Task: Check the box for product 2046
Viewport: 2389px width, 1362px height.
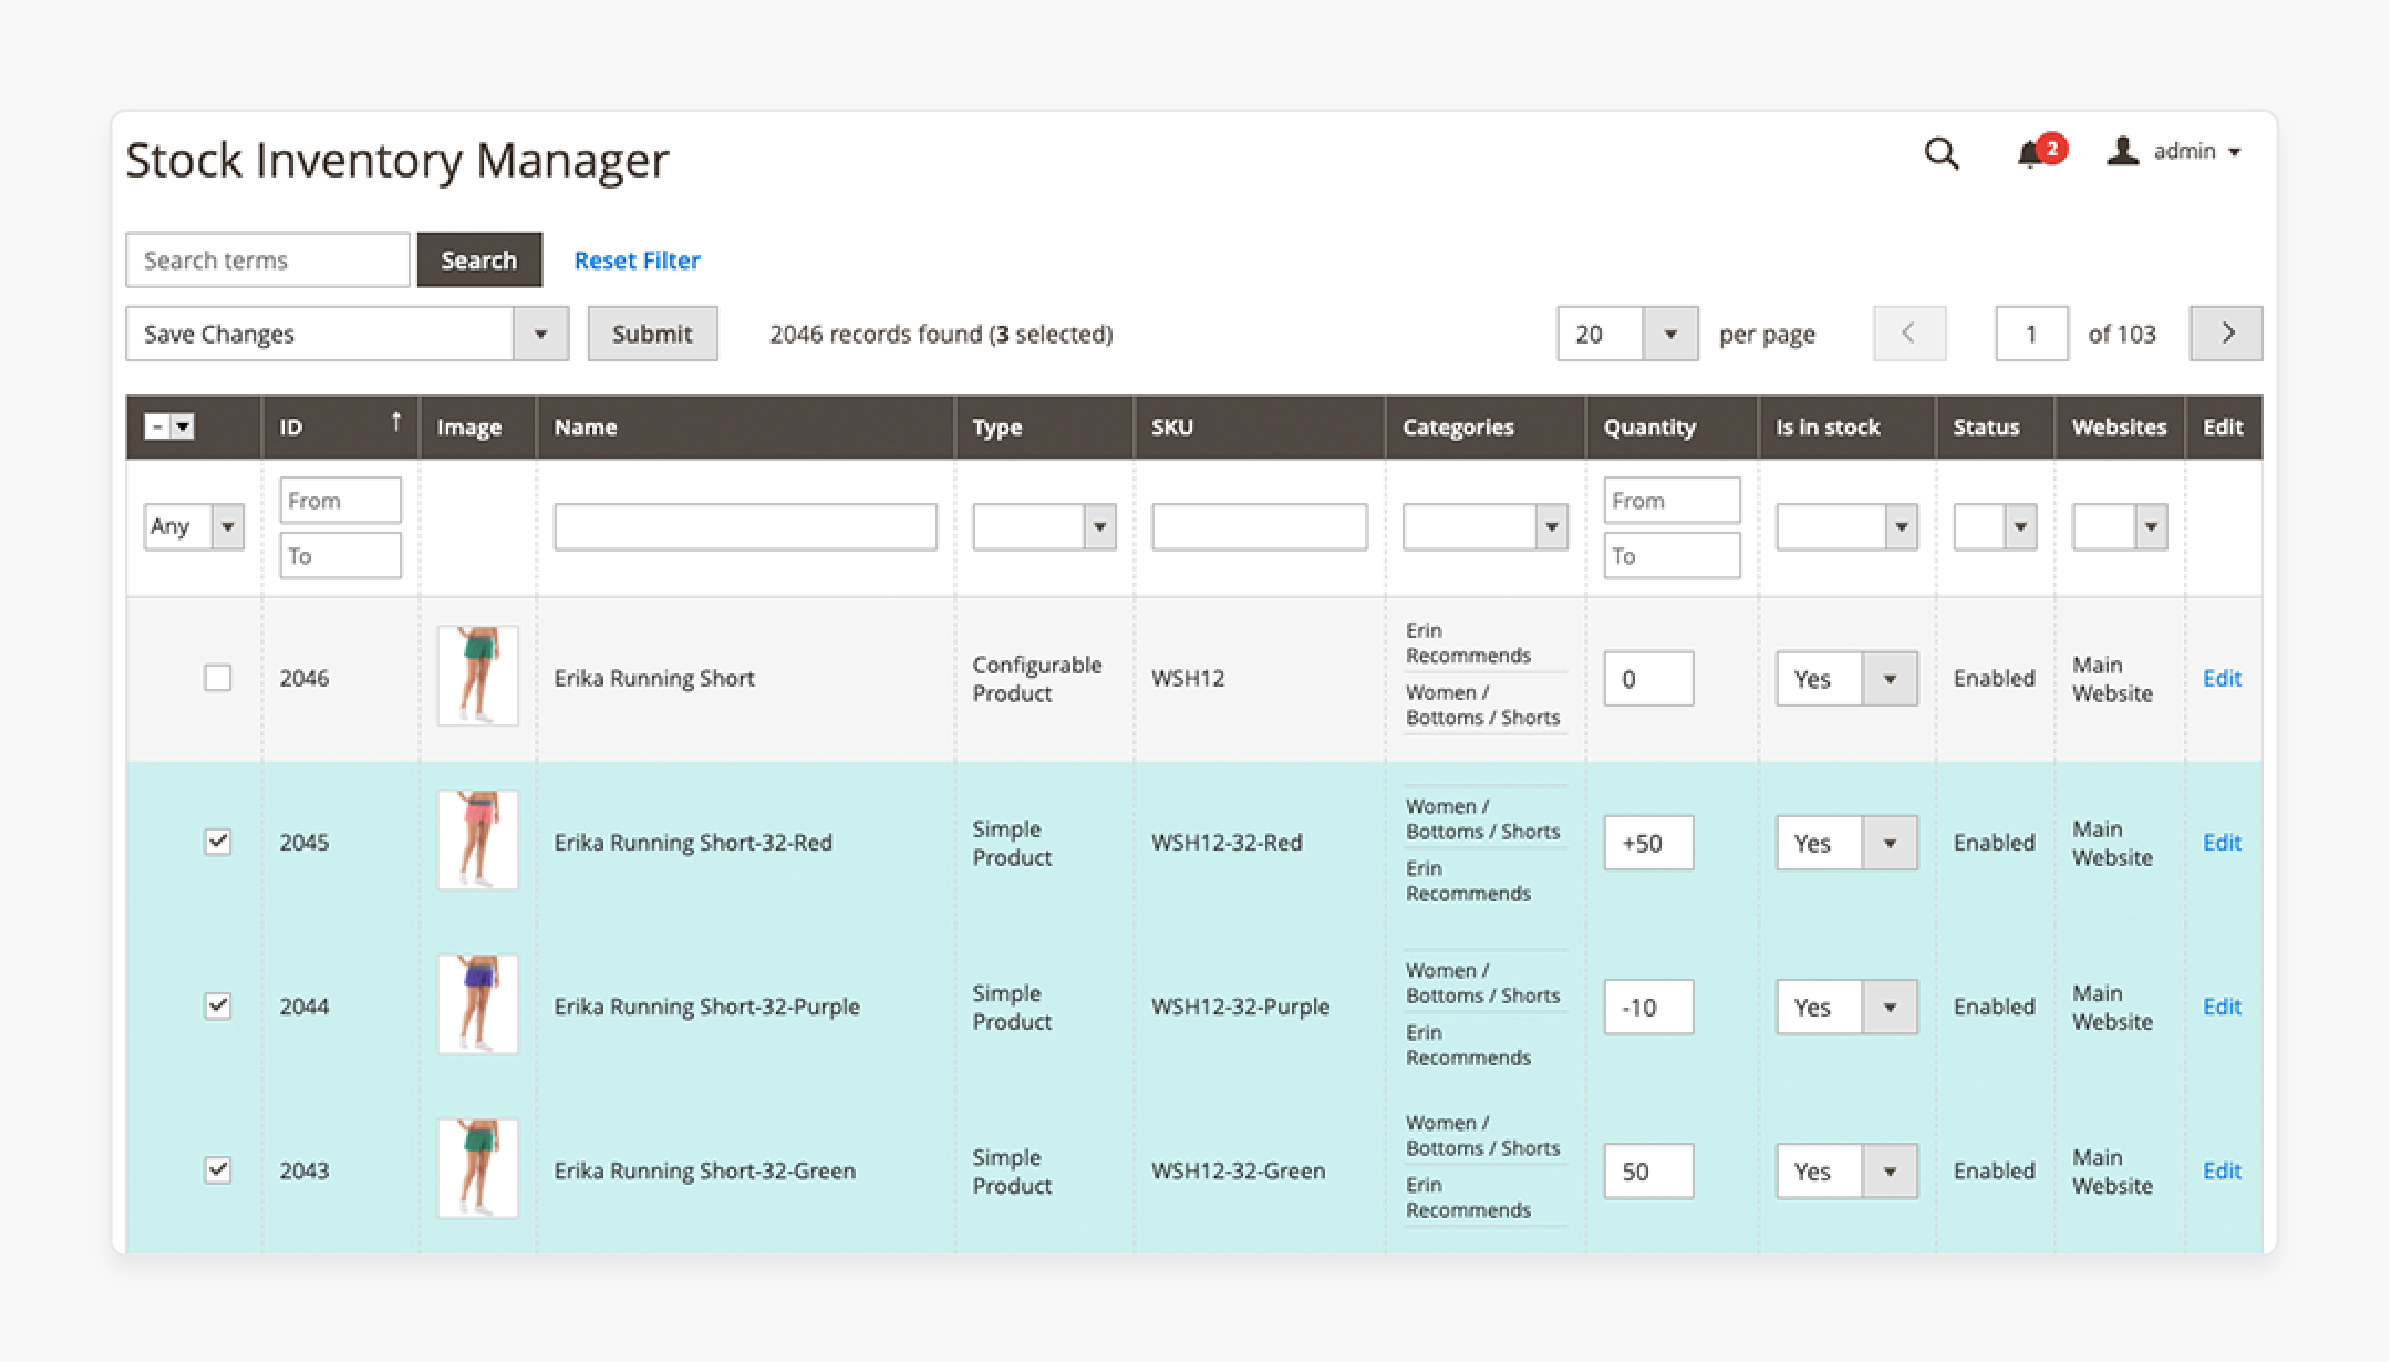Action: click(x=217, y=678)
